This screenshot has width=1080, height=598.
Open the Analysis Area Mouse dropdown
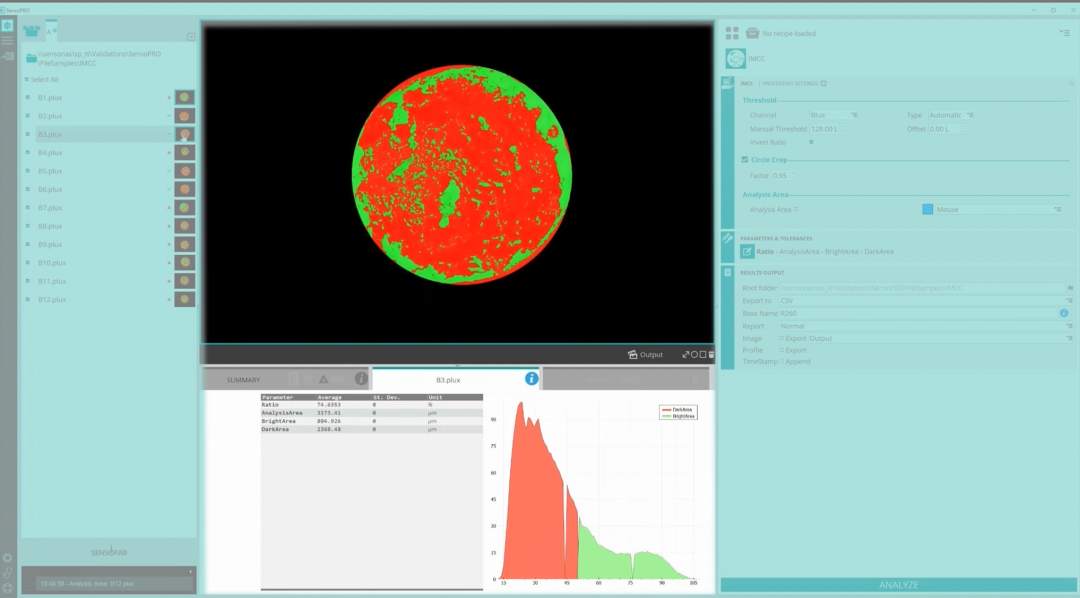point(998,209)
